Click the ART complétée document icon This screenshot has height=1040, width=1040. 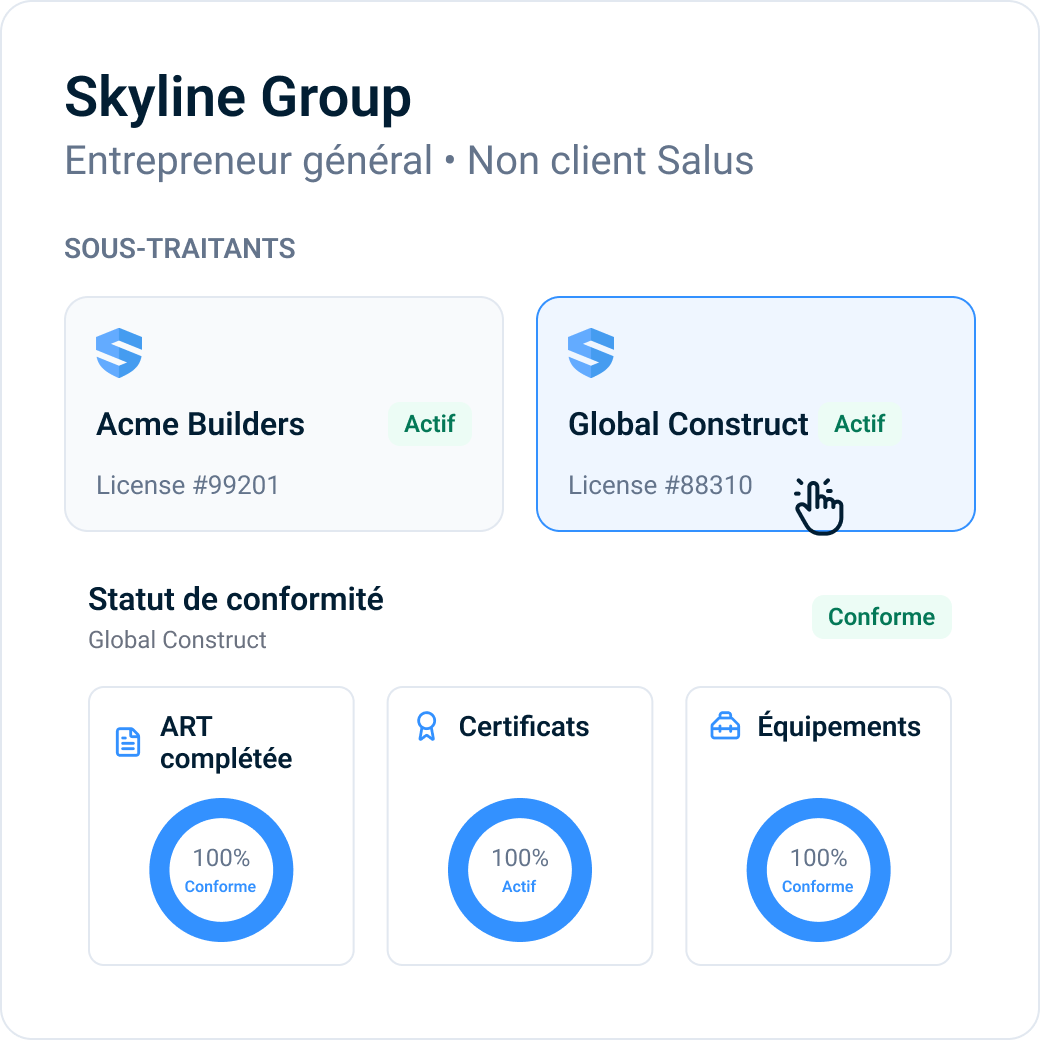(128, 742)
